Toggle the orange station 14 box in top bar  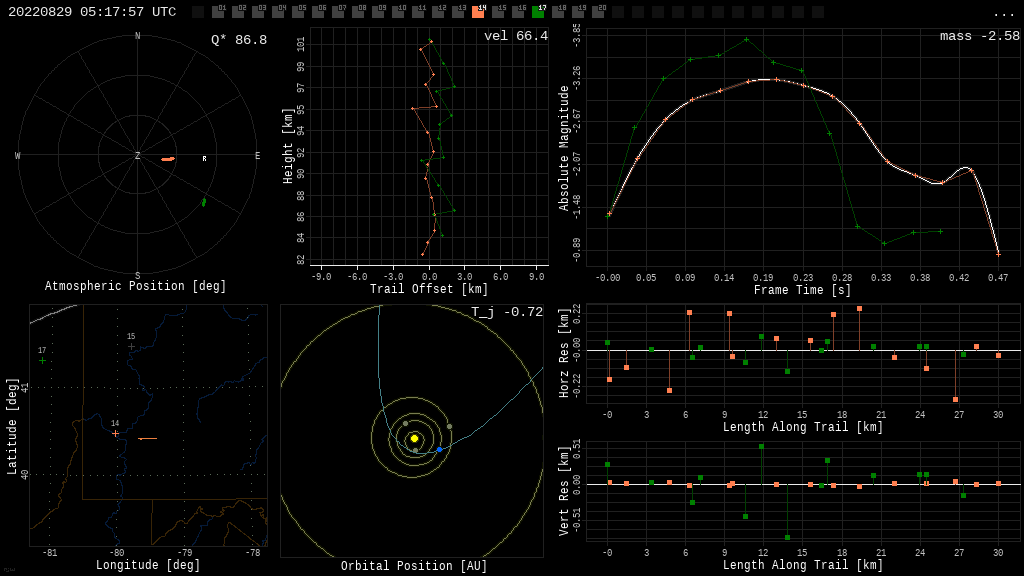click(478, 12)
